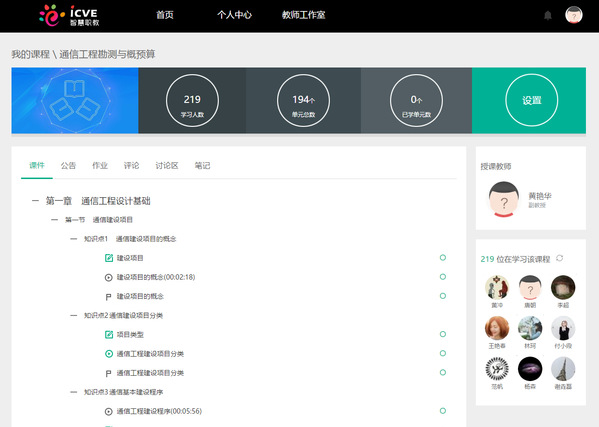Screen dimensions: 599x427
Task: Open the notification bell icon
Action: [x=548, y=15]
